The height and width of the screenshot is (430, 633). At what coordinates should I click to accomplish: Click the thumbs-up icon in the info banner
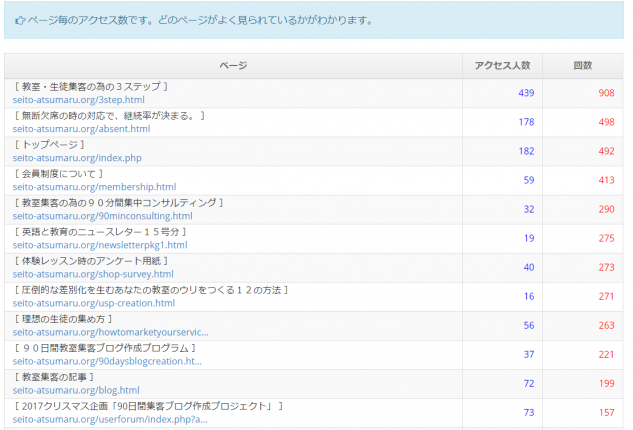20,20
